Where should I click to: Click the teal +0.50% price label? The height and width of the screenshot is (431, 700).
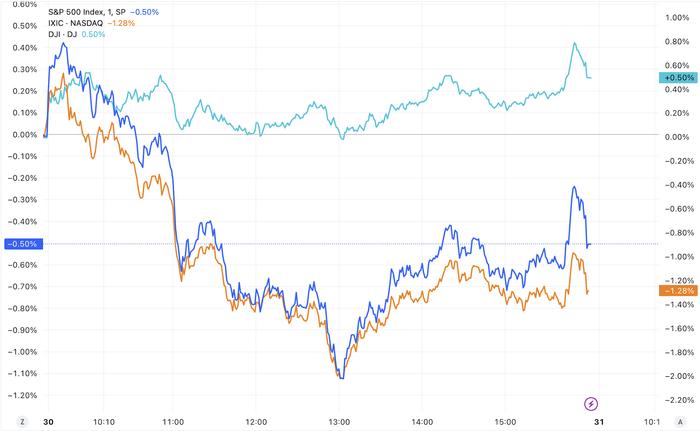(x=678, y=77)
